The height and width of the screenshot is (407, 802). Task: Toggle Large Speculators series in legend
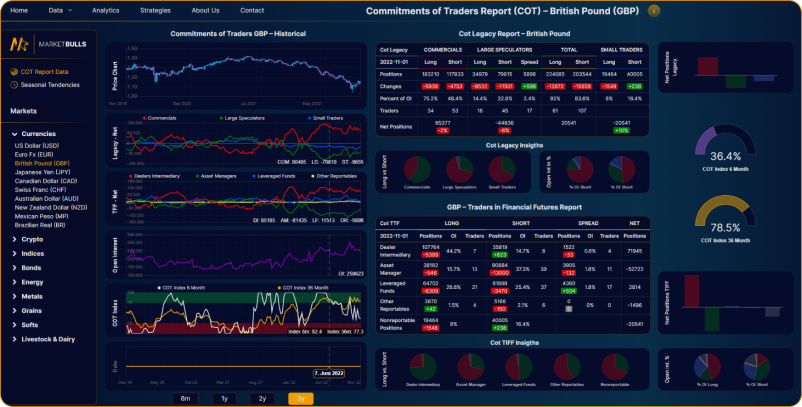pos(242,118)
